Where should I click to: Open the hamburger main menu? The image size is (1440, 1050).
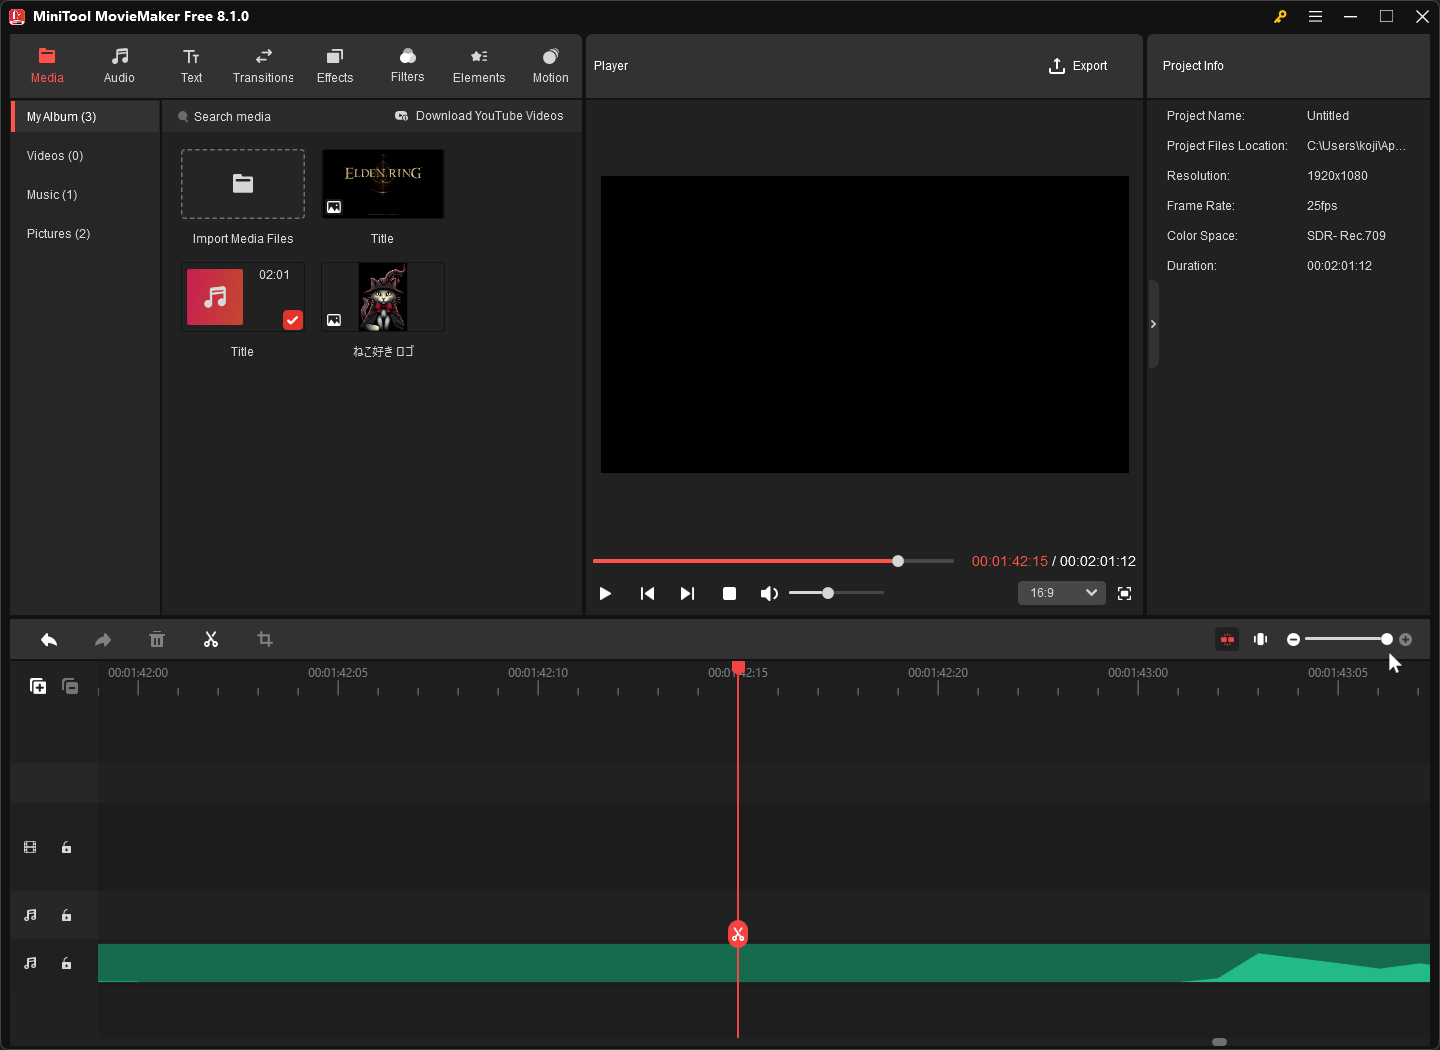pos(1316,17)
